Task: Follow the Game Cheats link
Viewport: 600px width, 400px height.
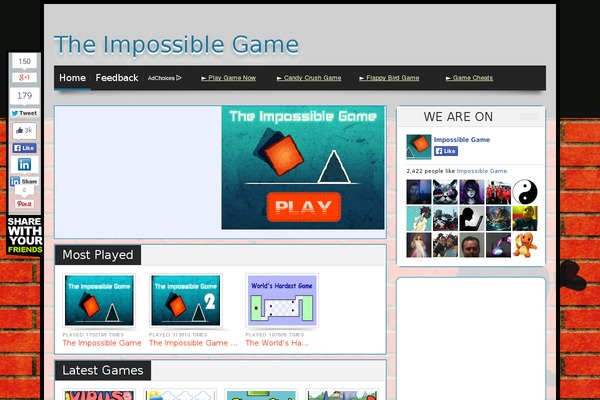Action: pyautogui.click(x=469, y=78)
